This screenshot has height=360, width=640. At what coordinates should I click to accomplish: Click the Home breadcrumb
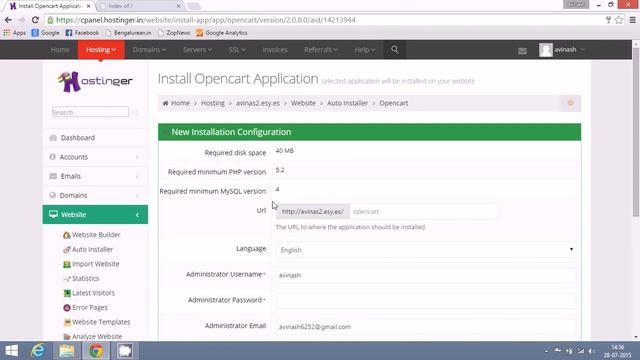[176, 103]
